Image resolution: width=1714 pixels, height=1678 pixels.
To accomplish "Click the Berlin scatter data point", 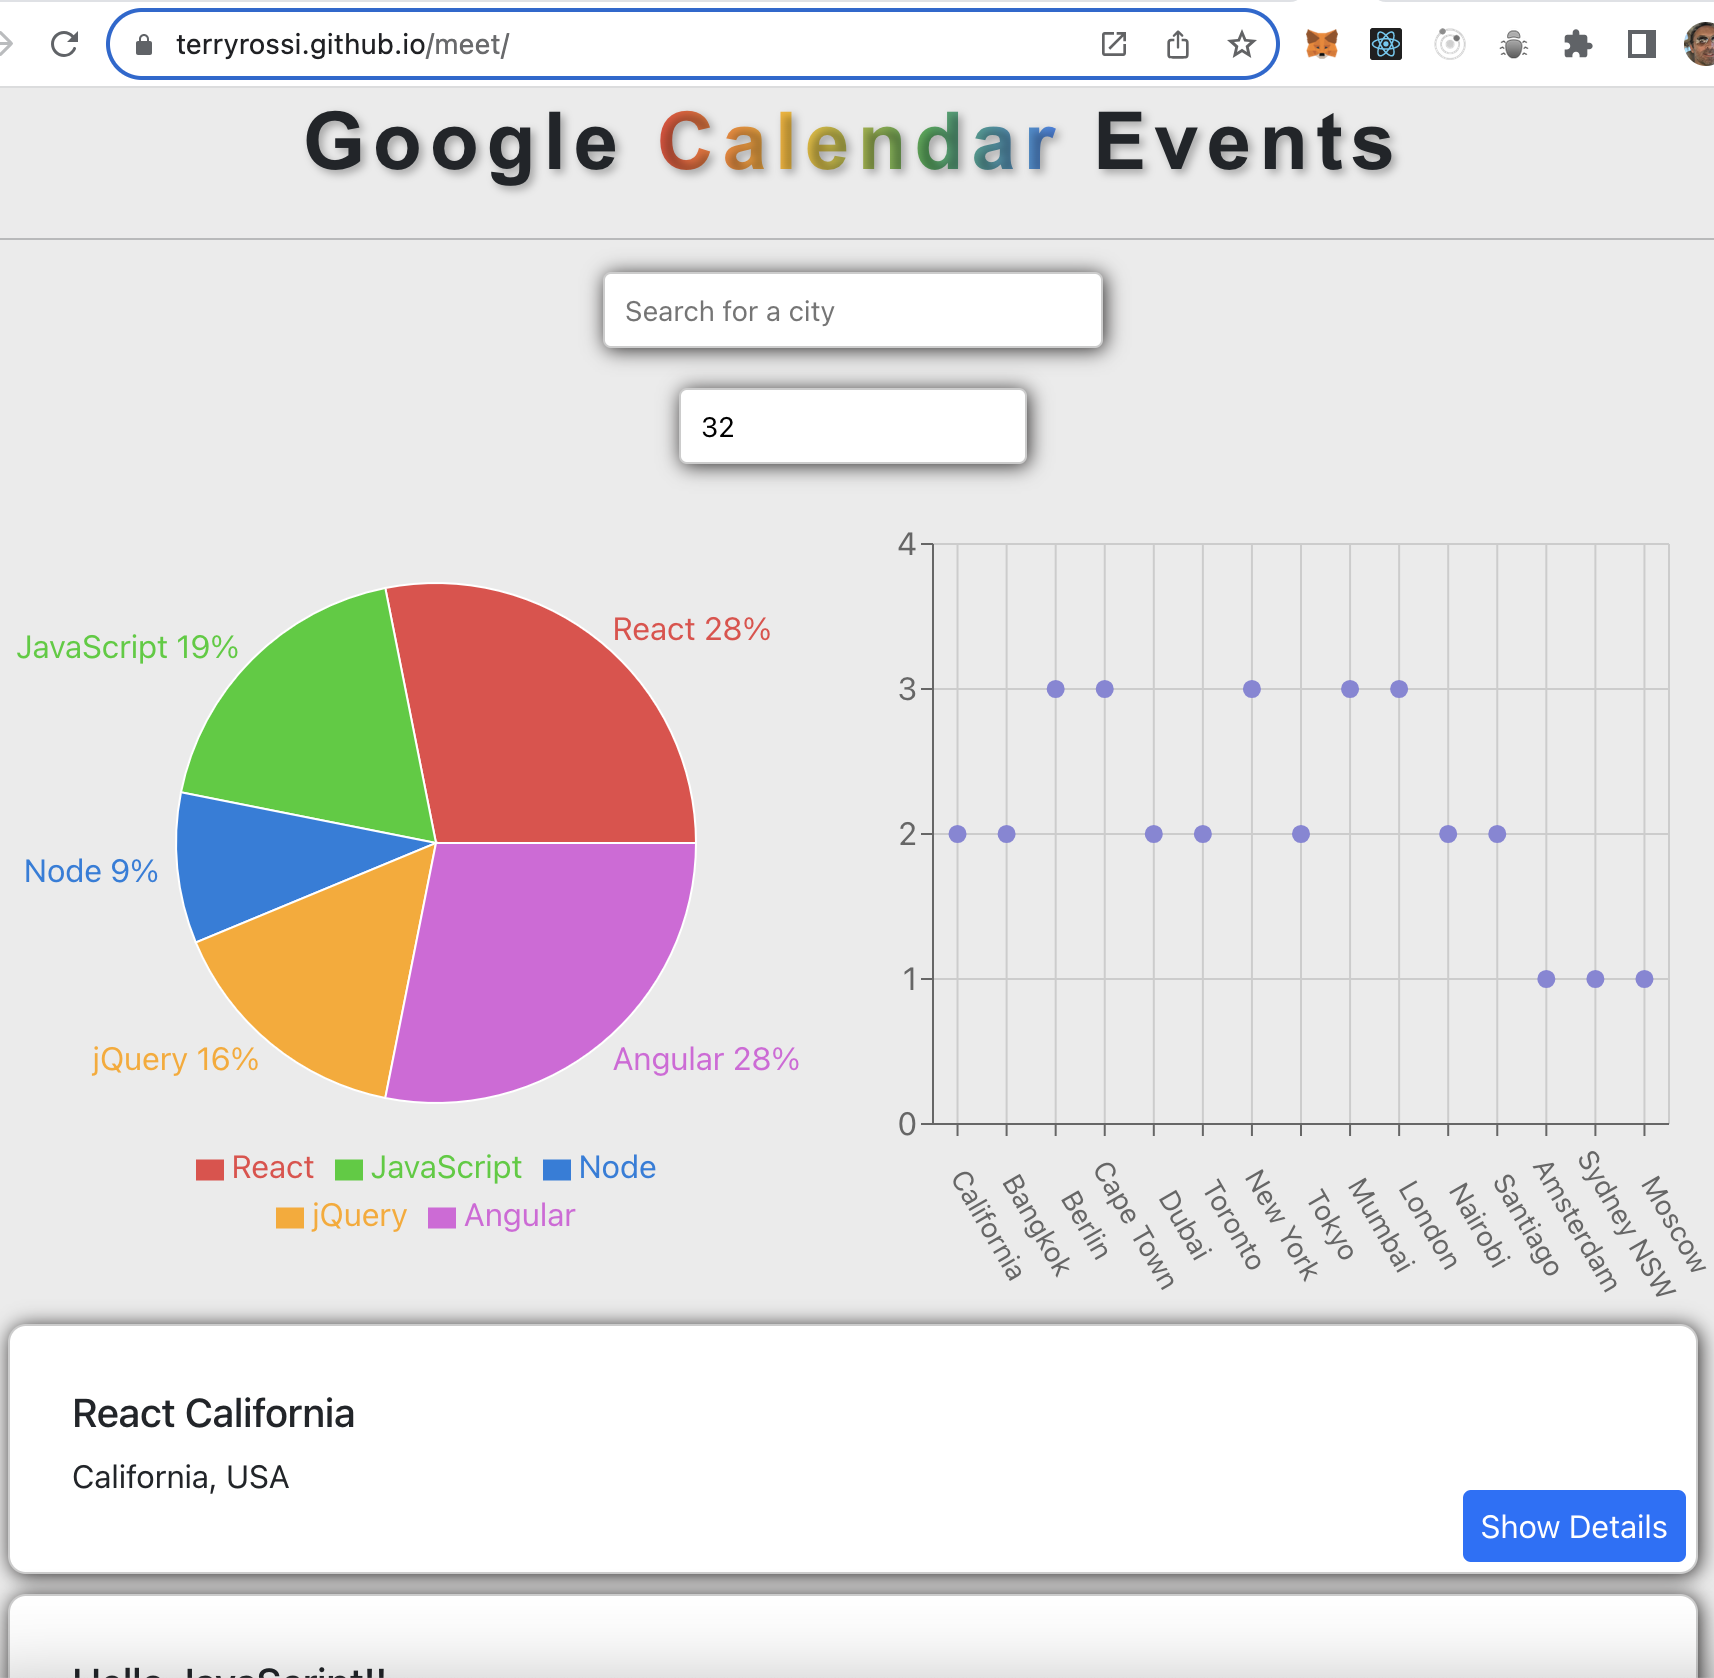I will (1055, 689).
